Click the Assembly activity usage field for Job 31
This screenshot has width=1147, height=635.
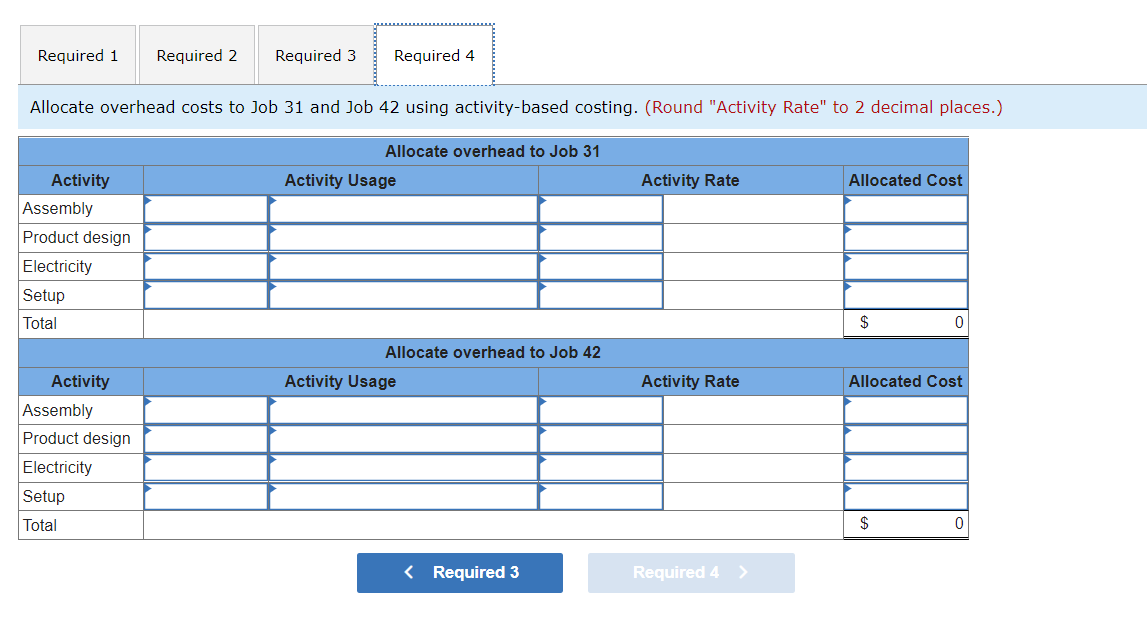point(205,208)
